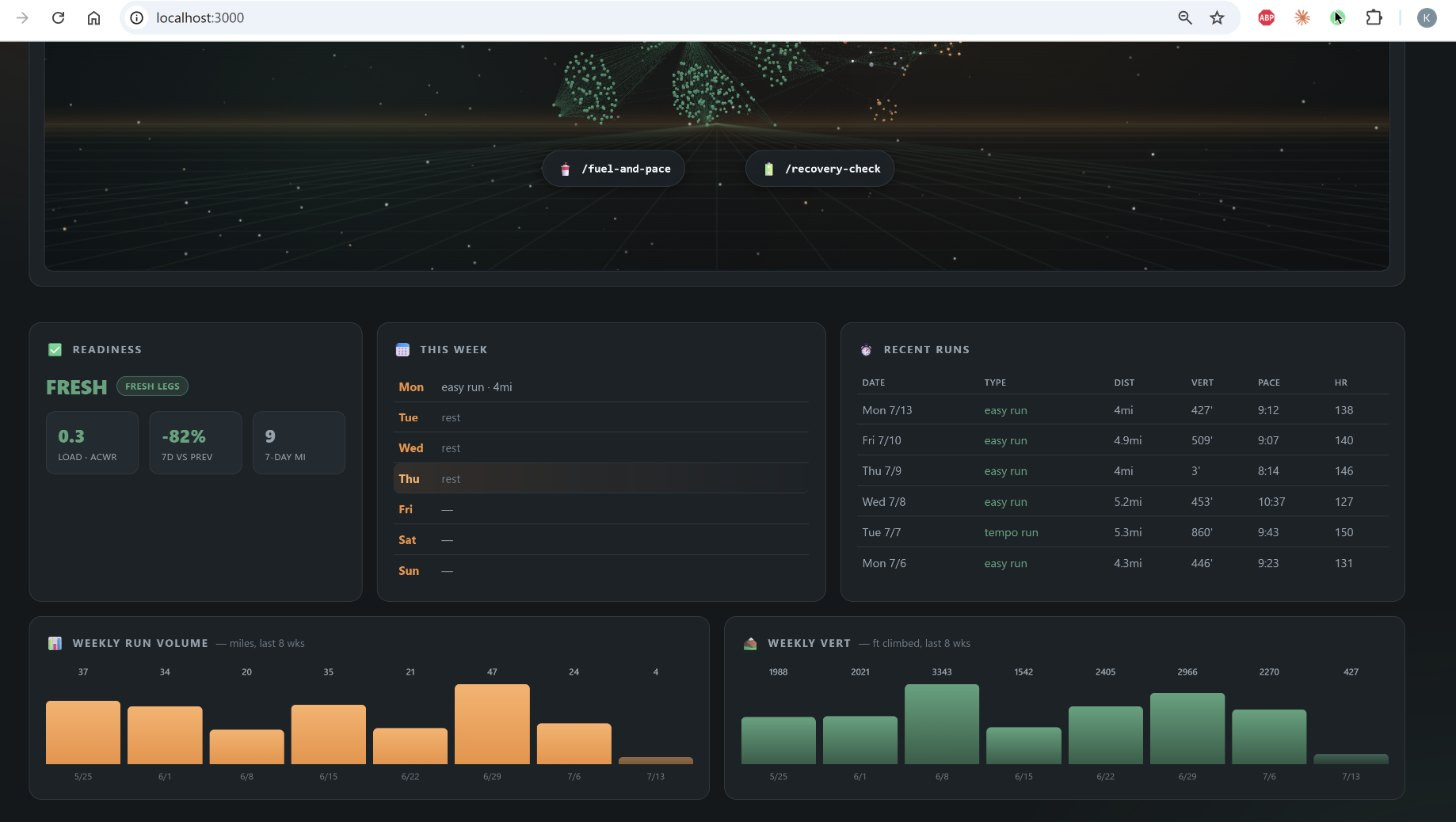
Task: Click the 6/29 run volume bar
Action: point(492,724)
